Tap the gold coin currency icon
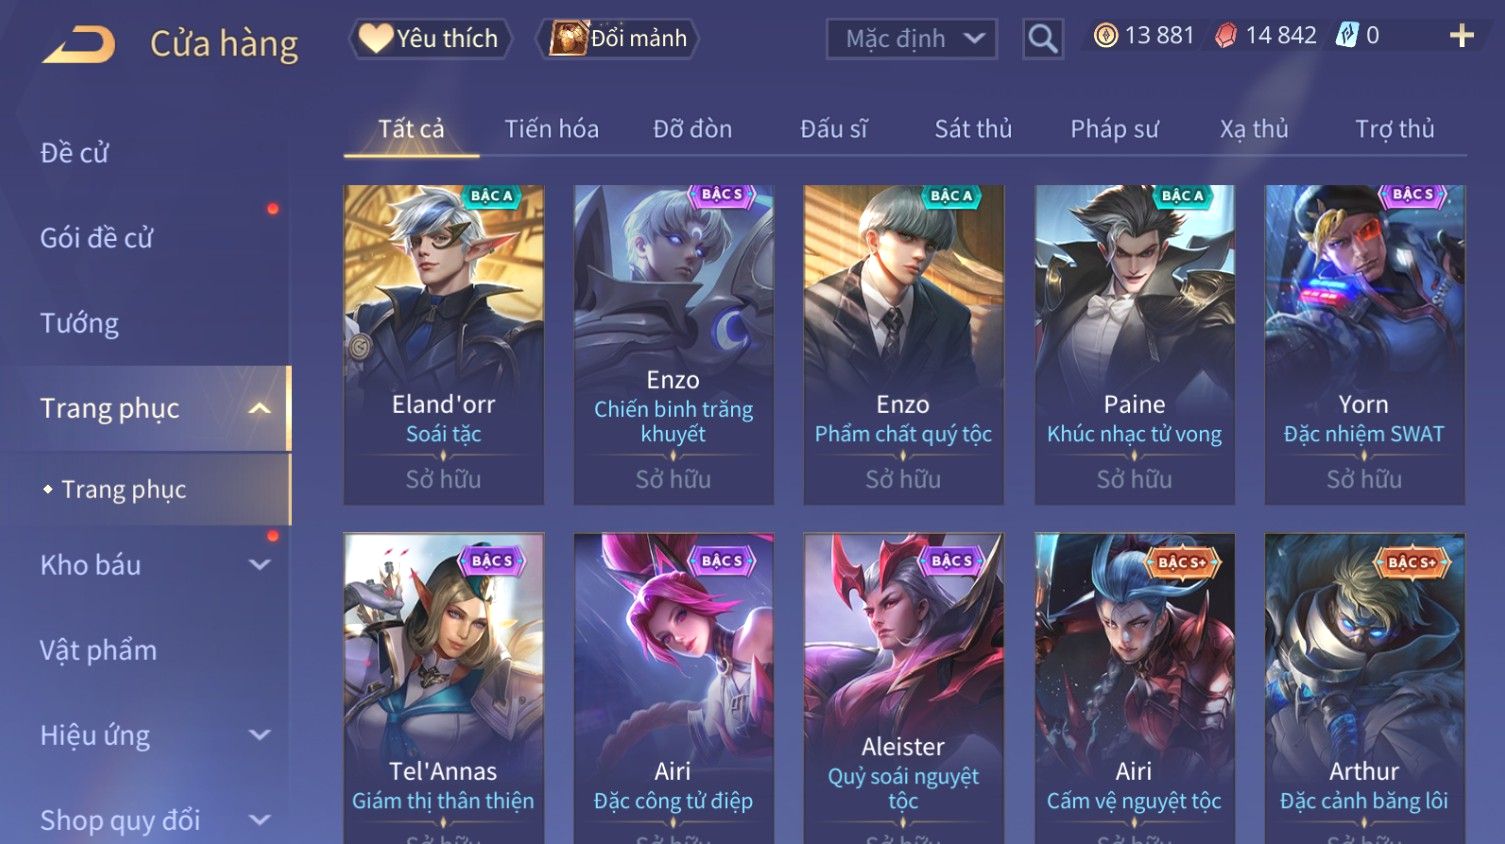This screenshot has width=1505, height=844. (1105, 36)
